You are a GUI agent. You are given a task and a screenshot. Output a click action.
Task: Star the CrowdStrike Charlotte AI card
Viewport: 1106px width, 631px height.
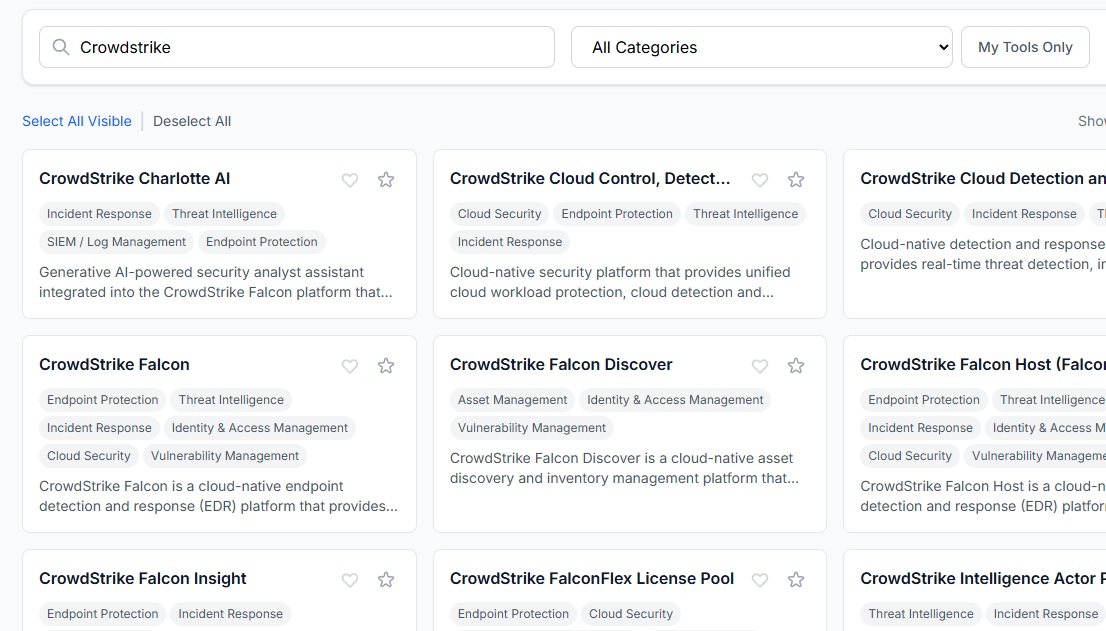click(386, 180)
